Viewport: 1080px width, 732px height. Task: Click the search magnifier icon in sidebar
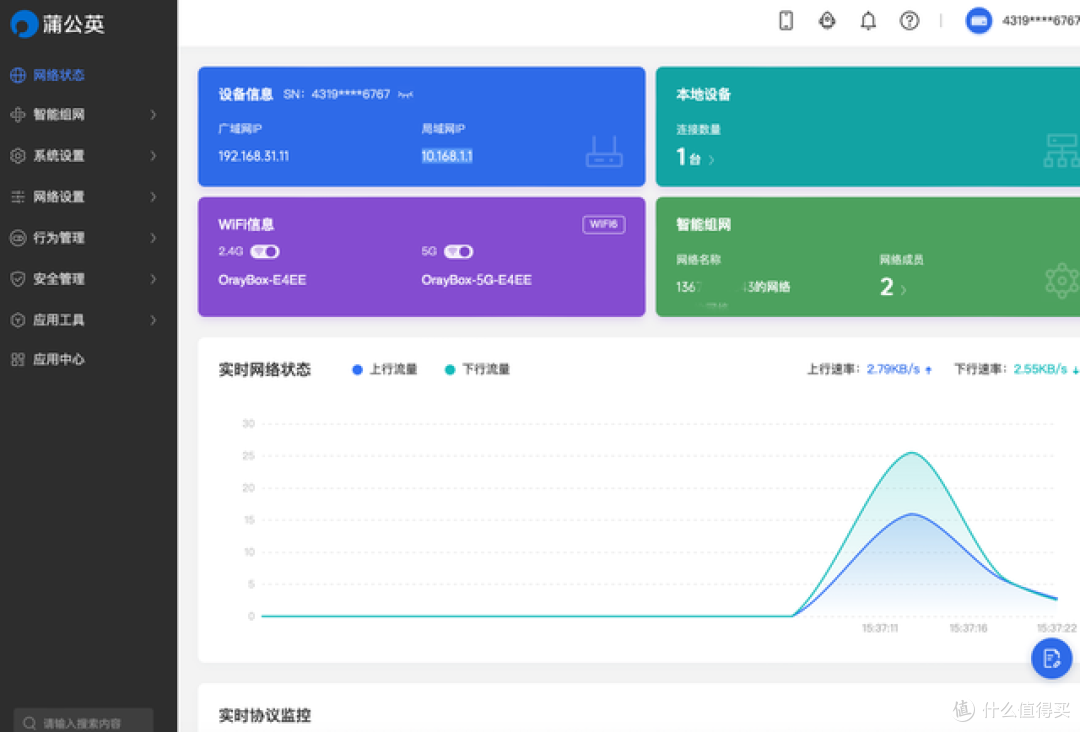click(30, 723)
